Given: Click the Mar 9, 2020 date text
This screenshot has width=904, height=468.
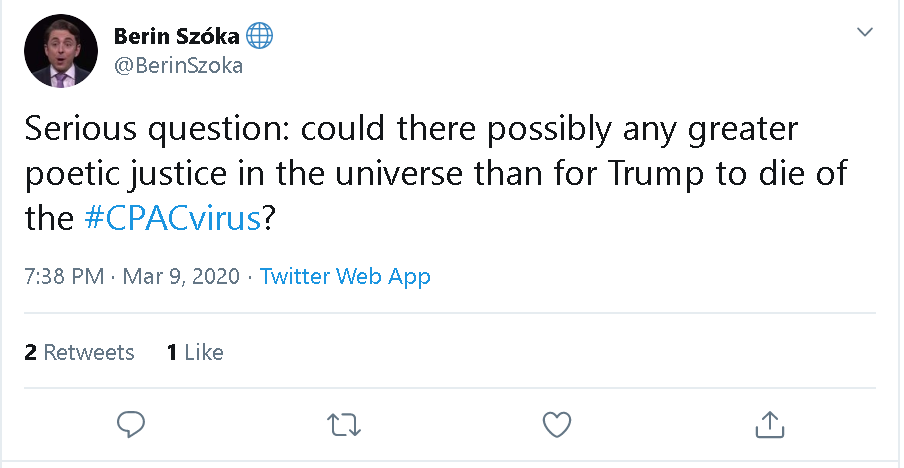Looking at the screenshot, I should [x=181, y=276].
